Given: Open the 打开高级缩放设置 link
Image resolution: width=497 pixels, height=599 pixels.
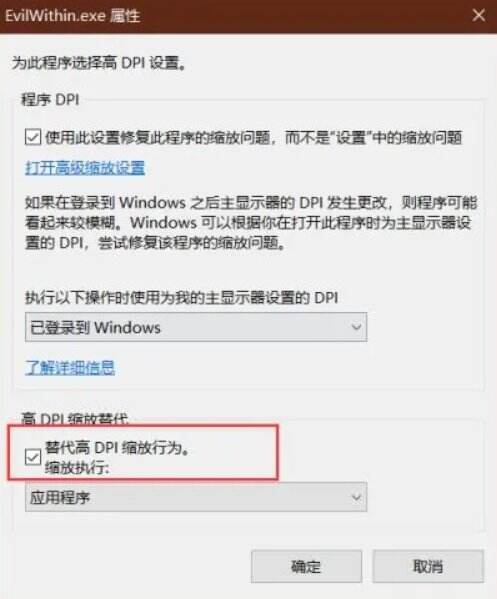Looking at the screenshot, I should 85,168.
